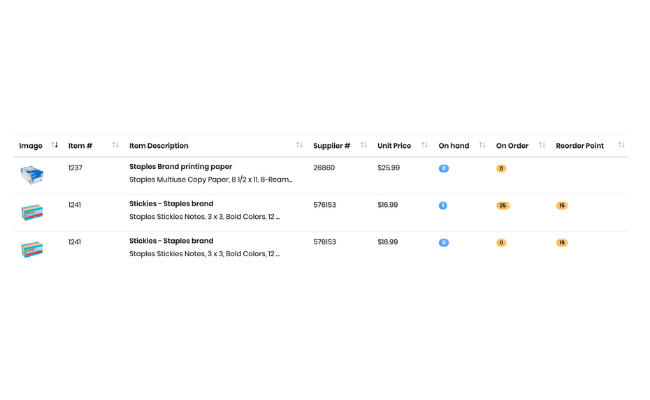Sort by Item Description column arrows
The height and width of the screenshot is (400, 650).
299,145
